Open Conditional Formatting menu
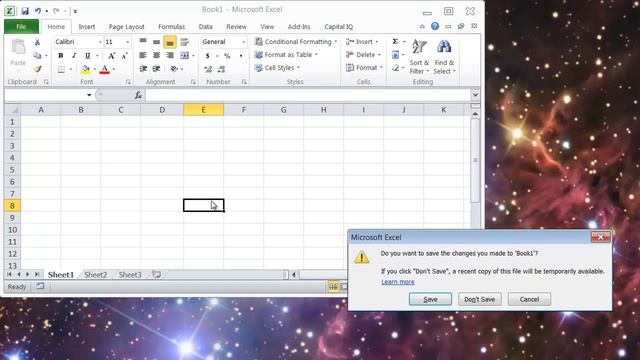640x360 pixels. click(x=296, y=42)
